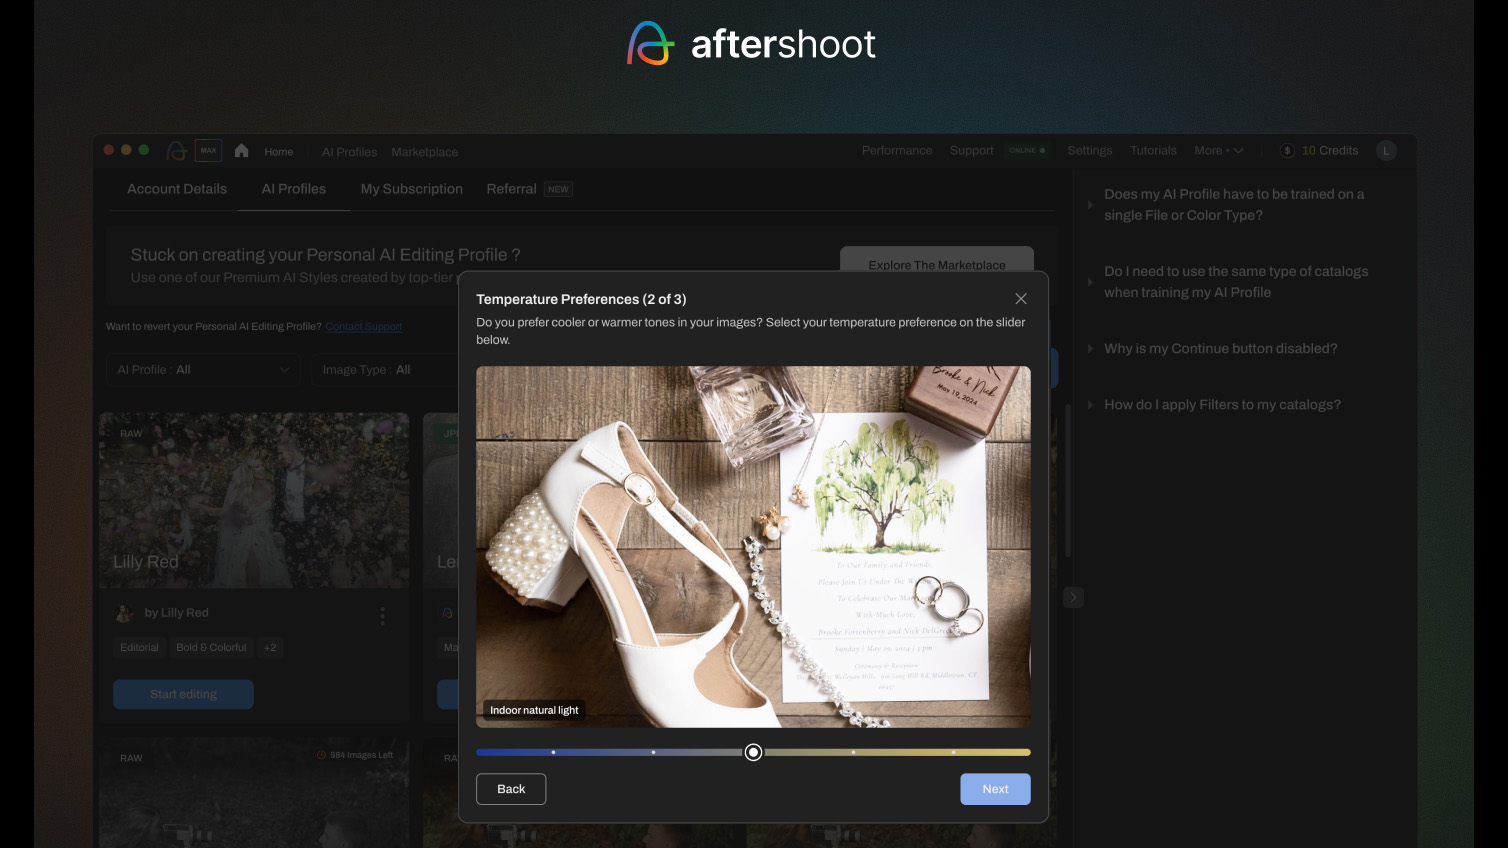Viewport: 1508px width, 848px height.
Task: Open the Performance menu item
Action: click(897, 151)
